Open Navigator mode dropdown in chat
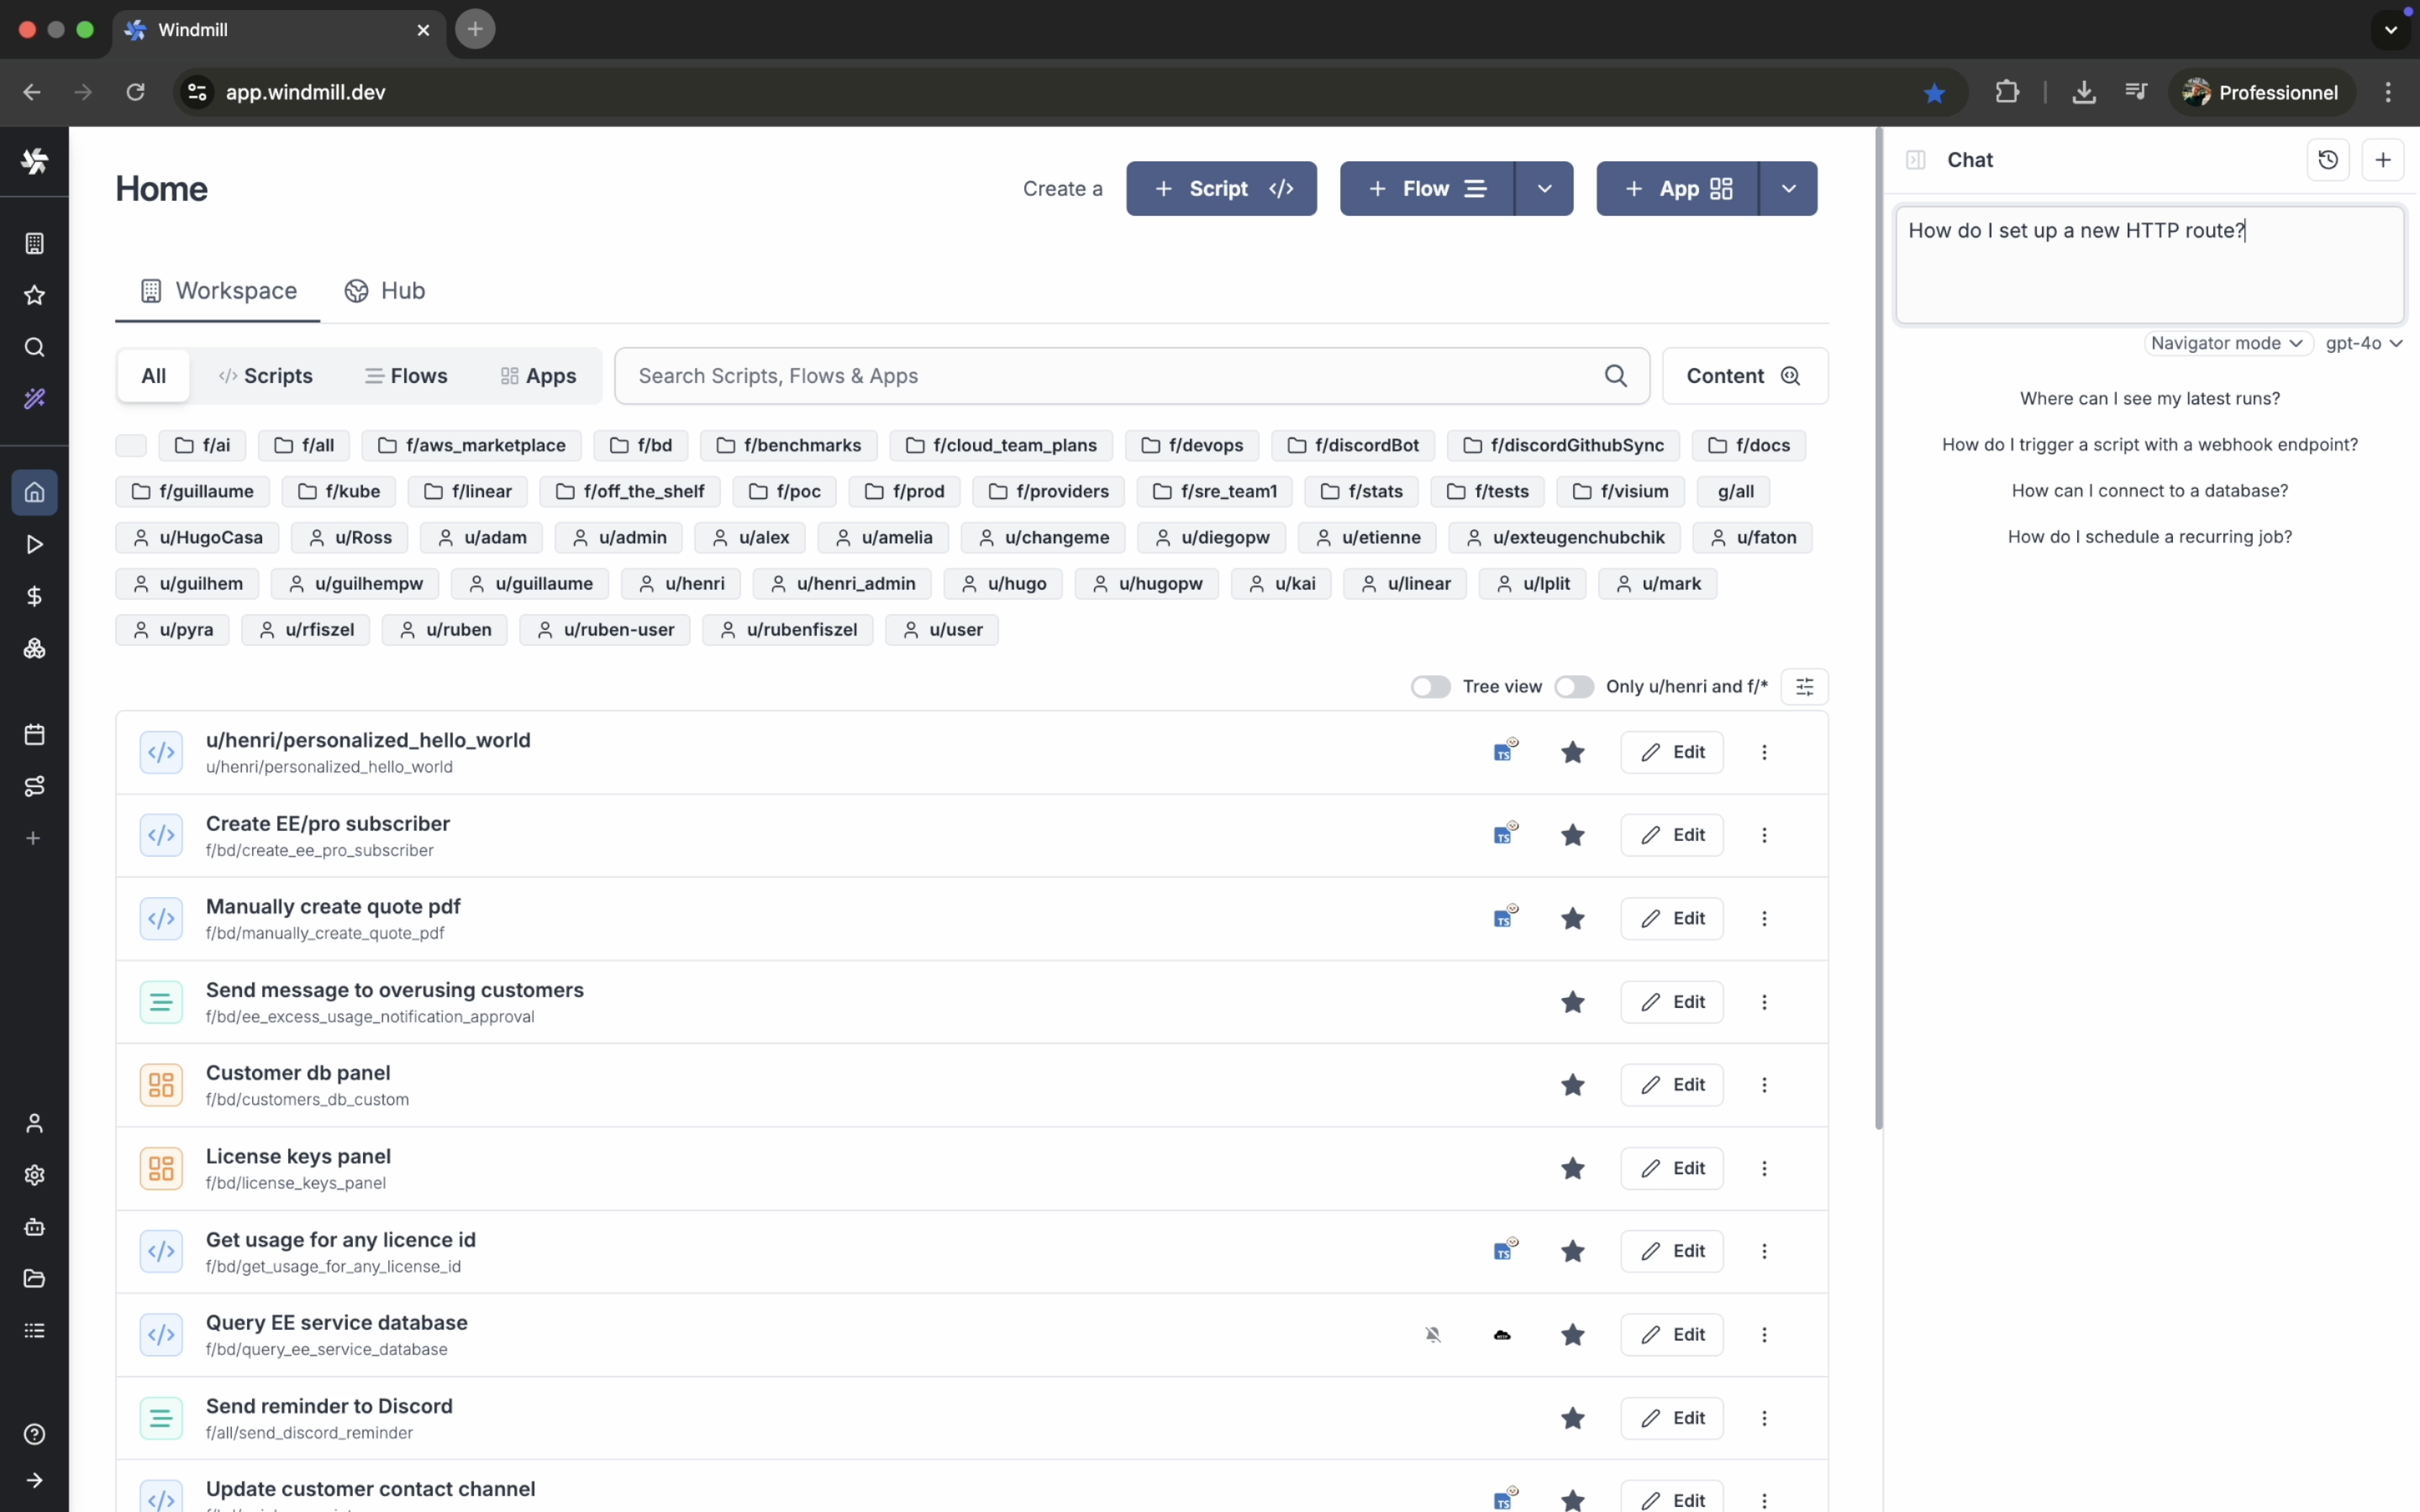 click(x=2226, y=343)
